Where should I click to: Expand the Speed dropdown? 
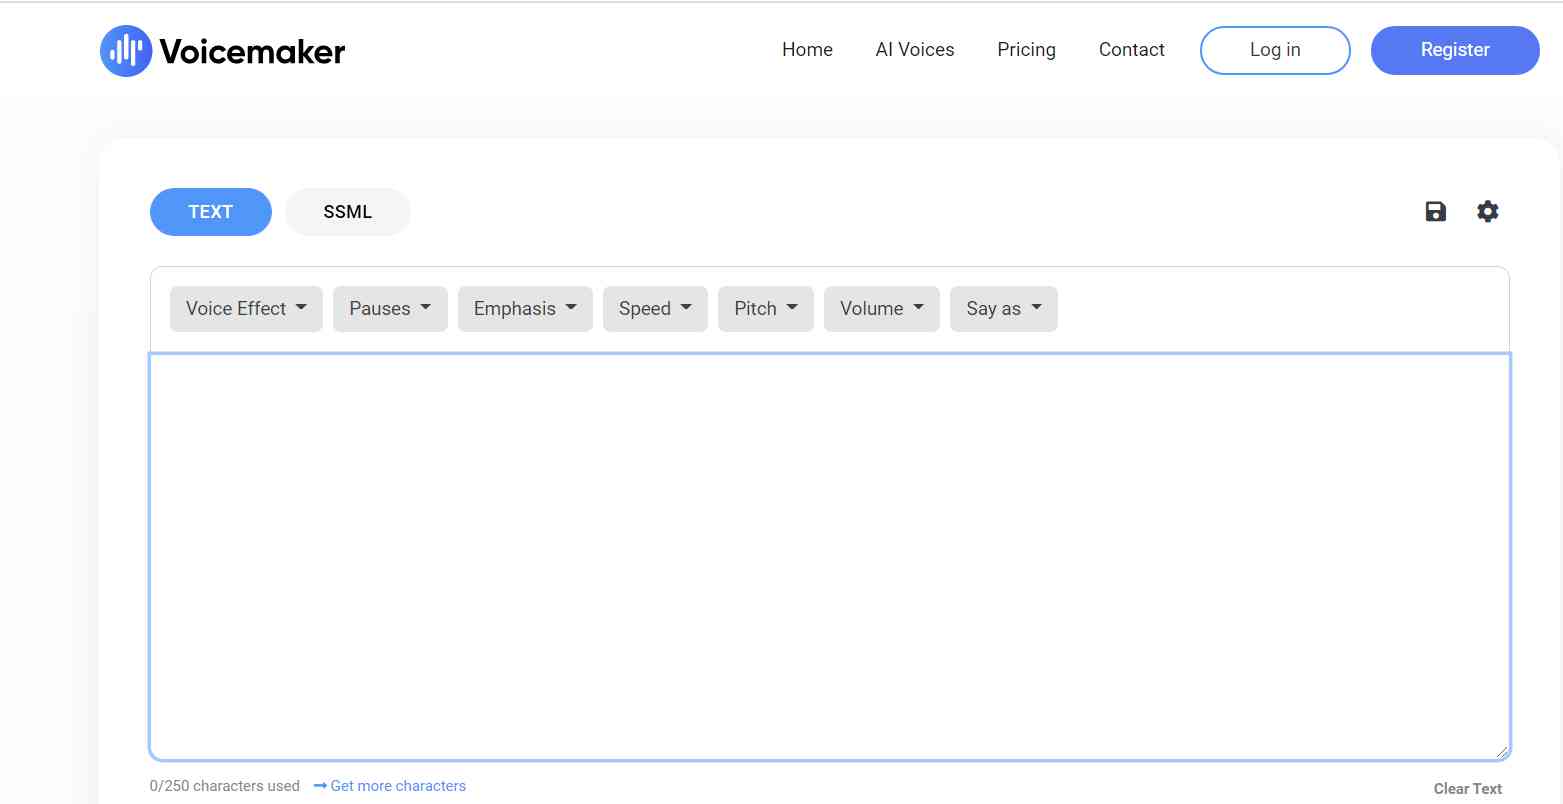tap(655, 309)
